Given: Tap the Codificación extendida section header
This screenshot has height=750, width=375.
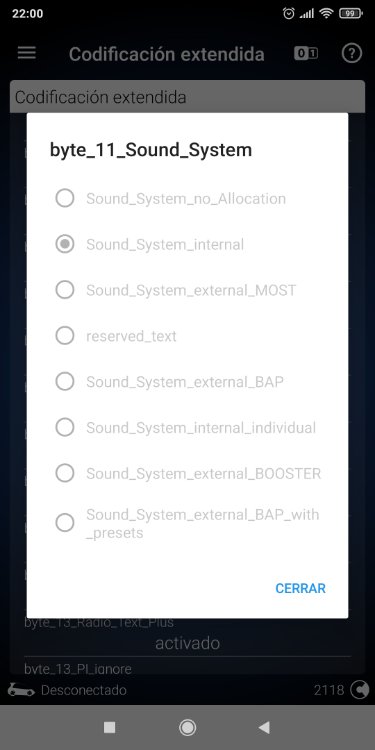Looking at the screenshot, I should (188, 97).
